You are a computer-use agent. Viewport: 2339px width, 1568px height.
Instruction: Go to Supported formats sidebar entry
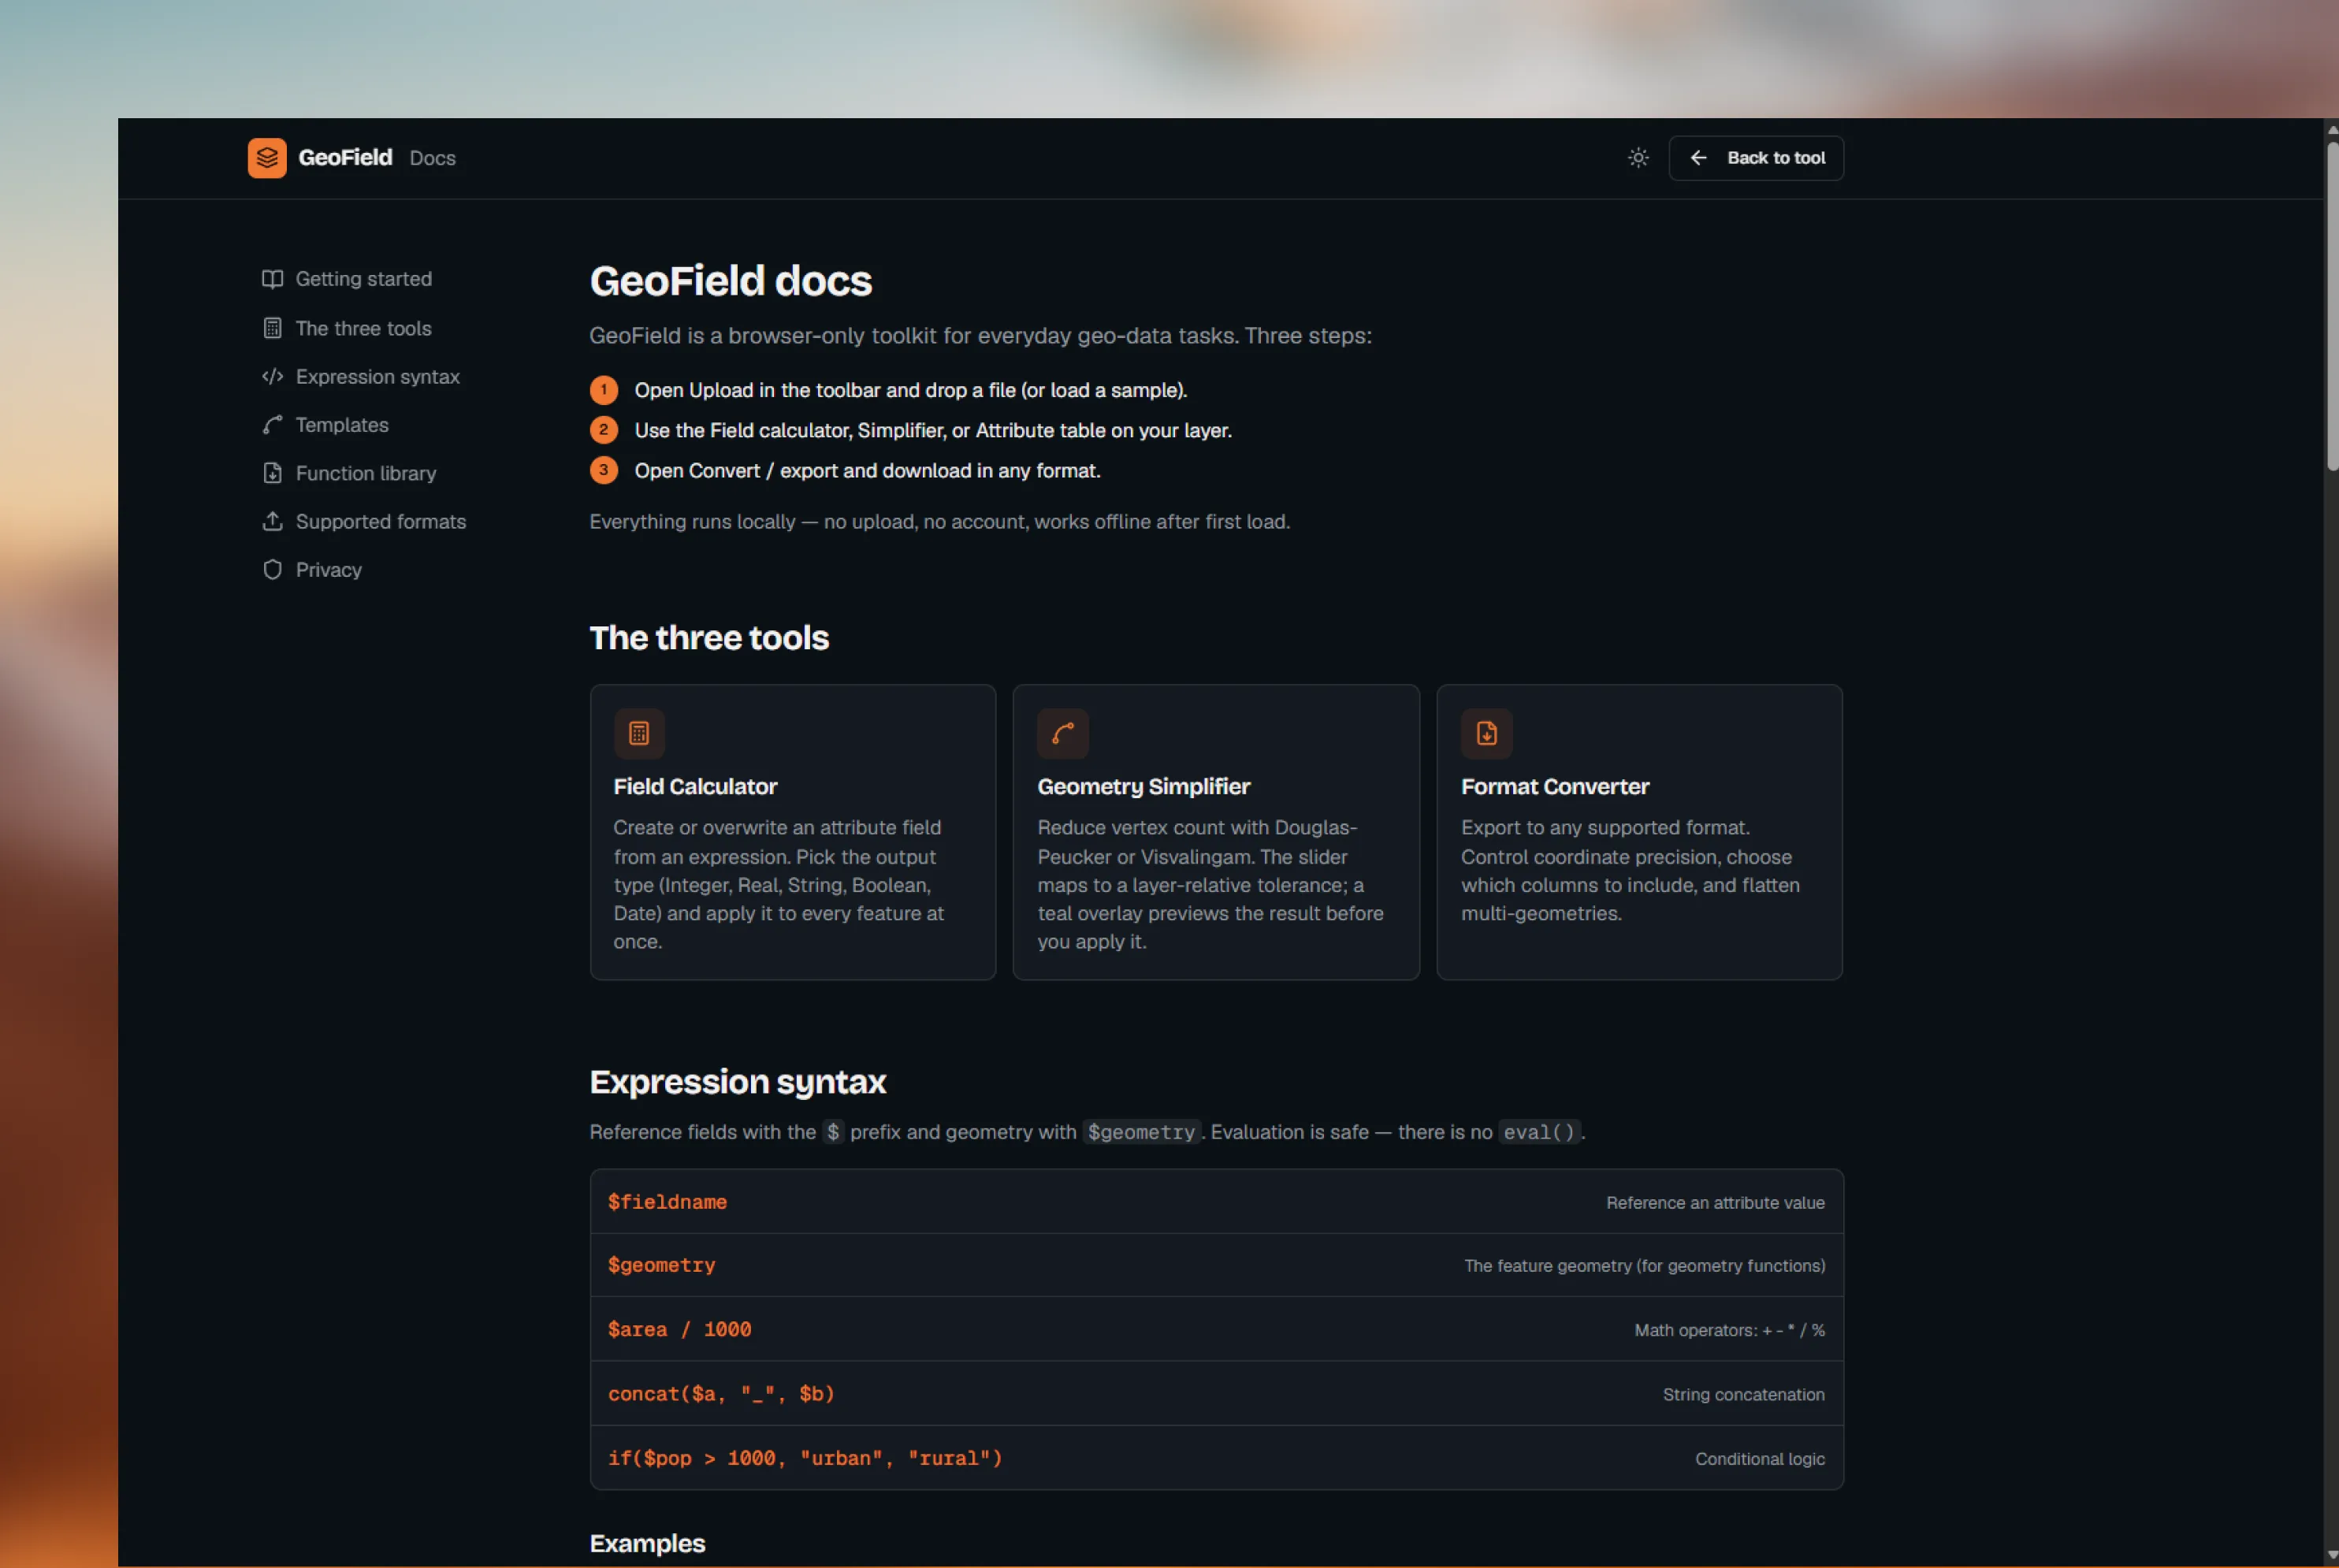tap(381, 521)
